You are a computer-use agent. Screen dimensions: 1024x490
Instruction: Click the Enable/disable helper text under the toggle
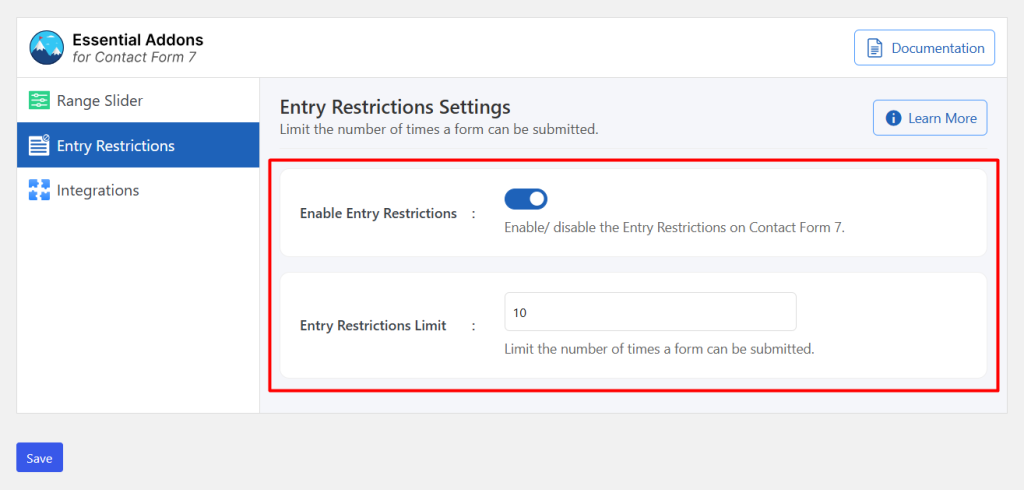(x=675, y=229)
